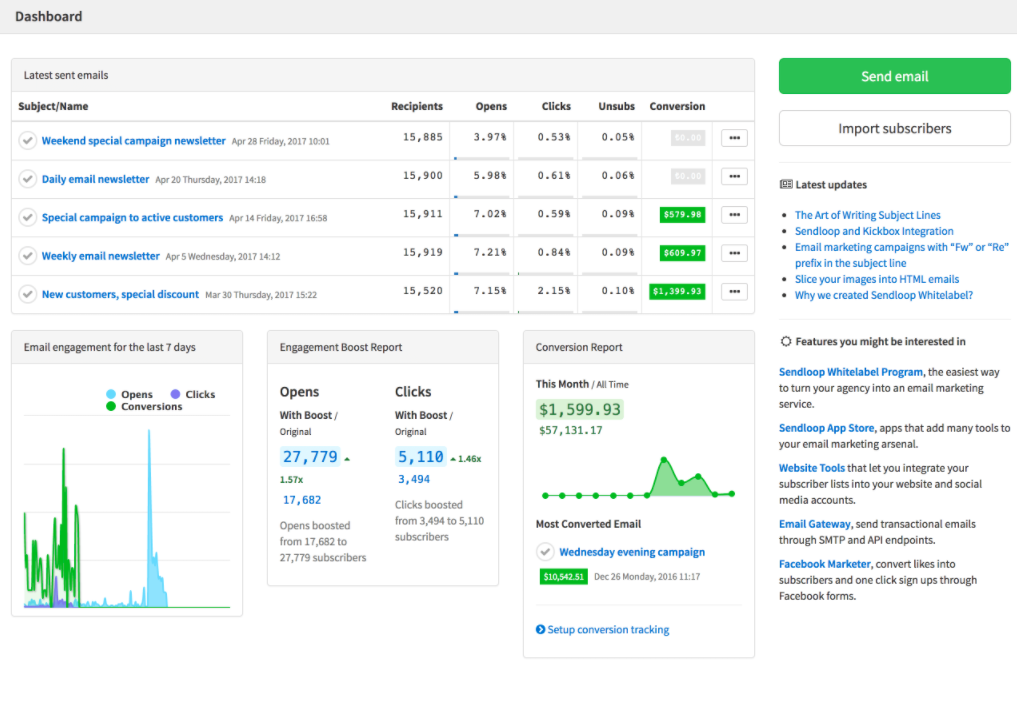This screenshot has height=714, width=1017.
Task: Click checkmark icon beside New customers, special discount
Action: [x=27, y=294]
